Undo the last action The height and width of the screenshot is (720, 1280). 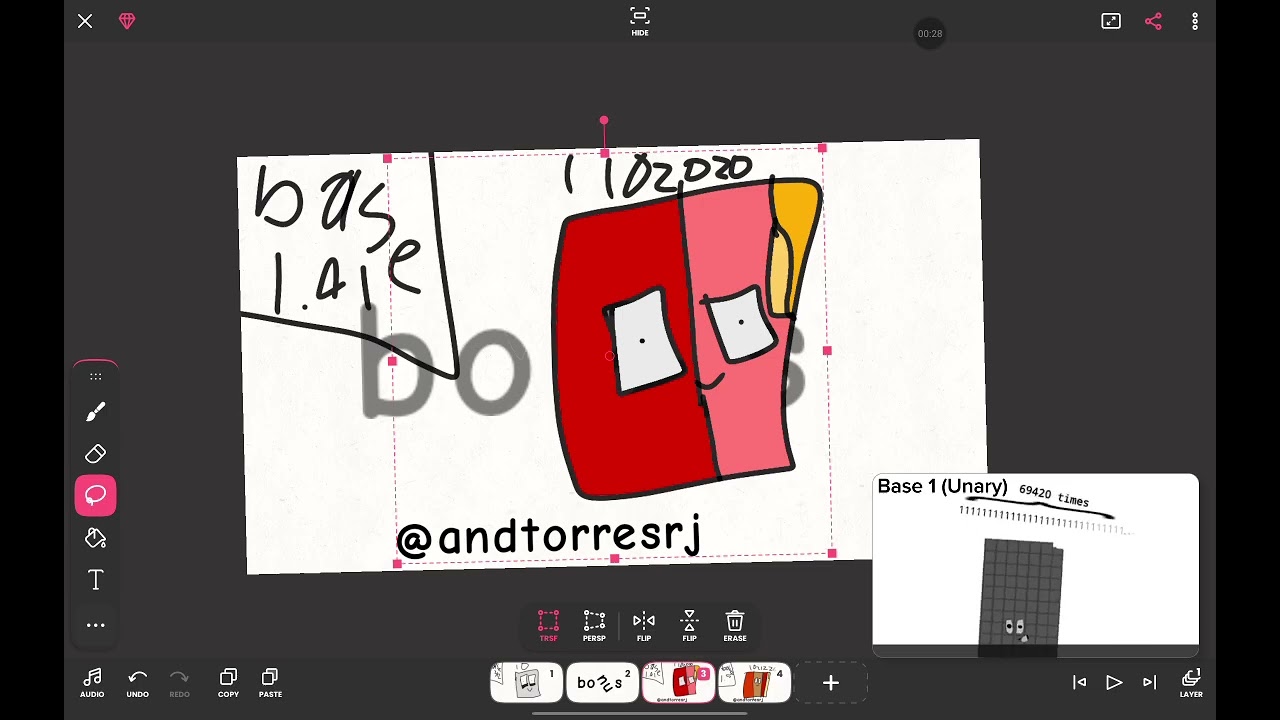coord(138,683)
